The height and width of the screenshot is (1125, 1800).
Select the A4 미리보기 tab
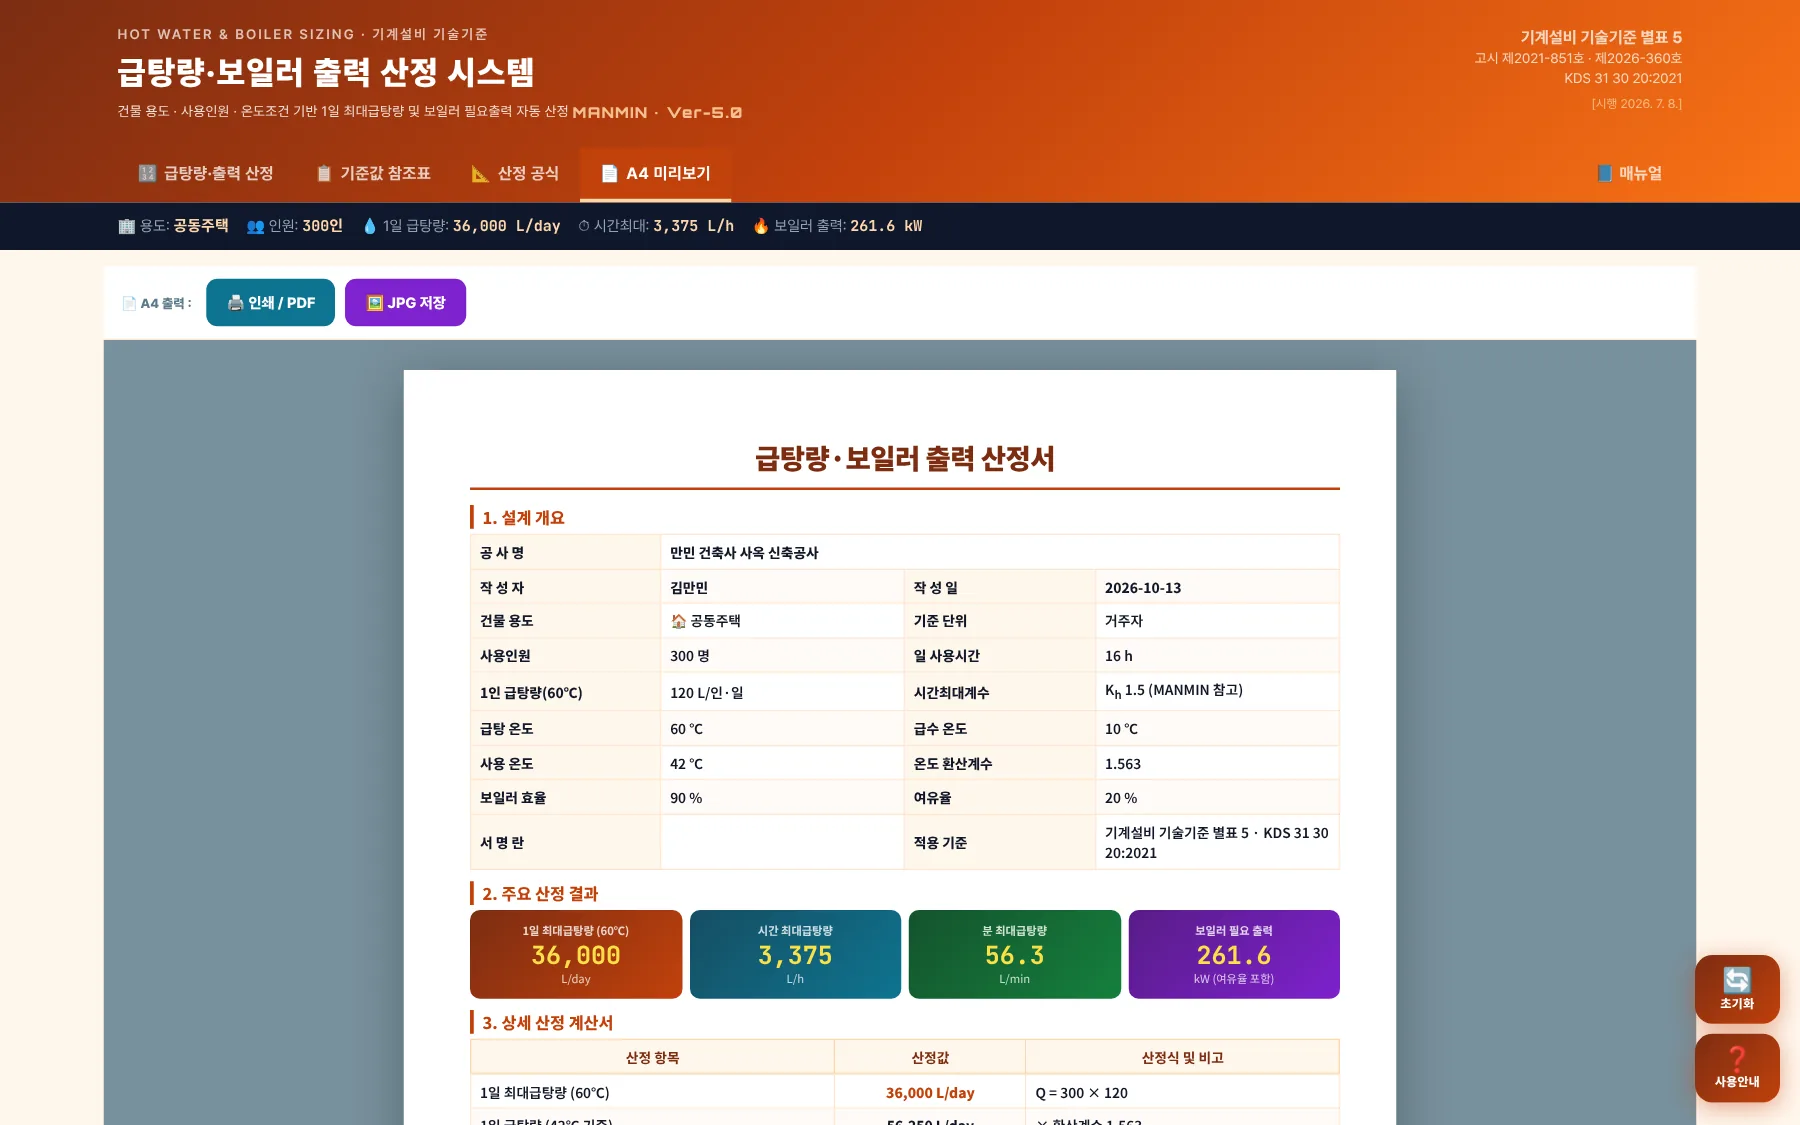[656, 174]
